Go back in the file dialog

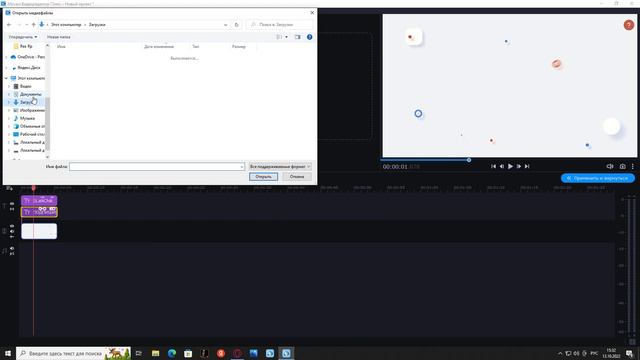(x=9, y=25)
